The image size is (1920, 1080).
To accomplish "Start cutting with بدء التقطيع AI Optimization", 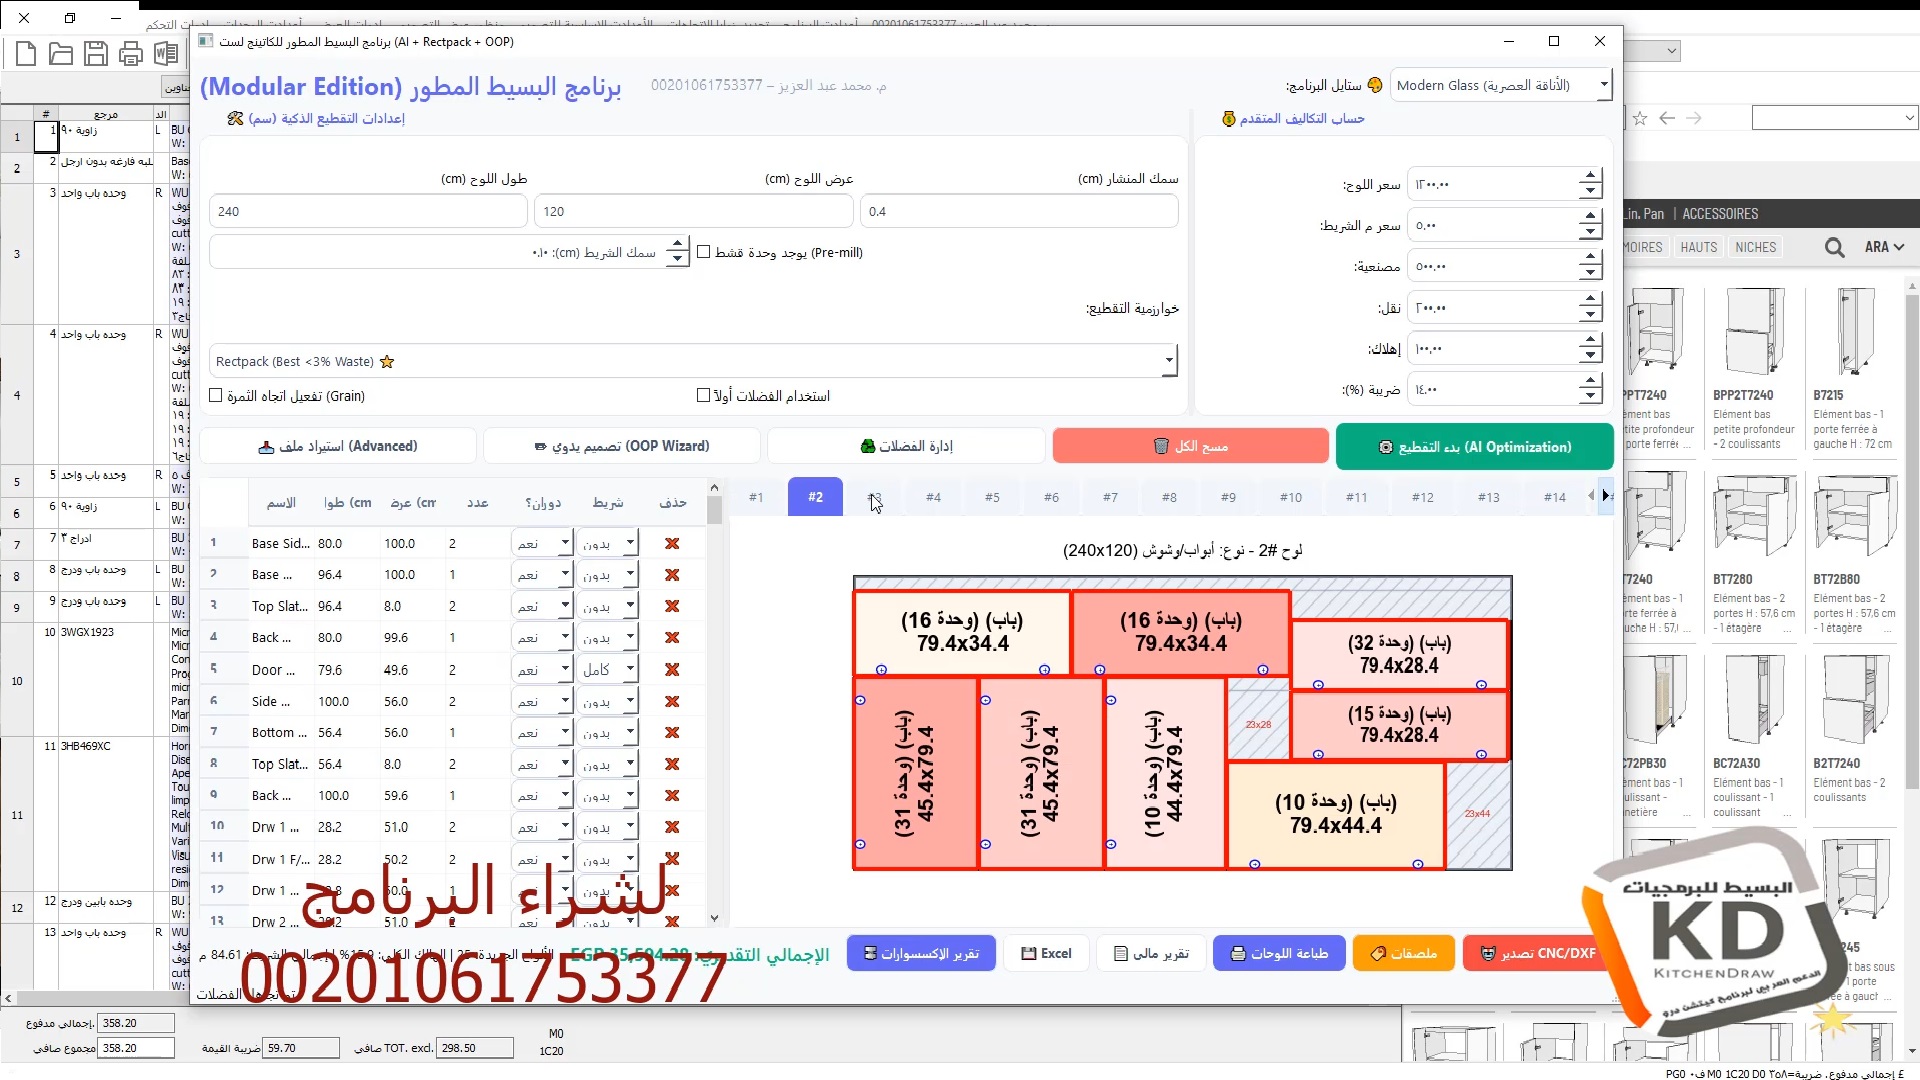I will [1474, 446].
